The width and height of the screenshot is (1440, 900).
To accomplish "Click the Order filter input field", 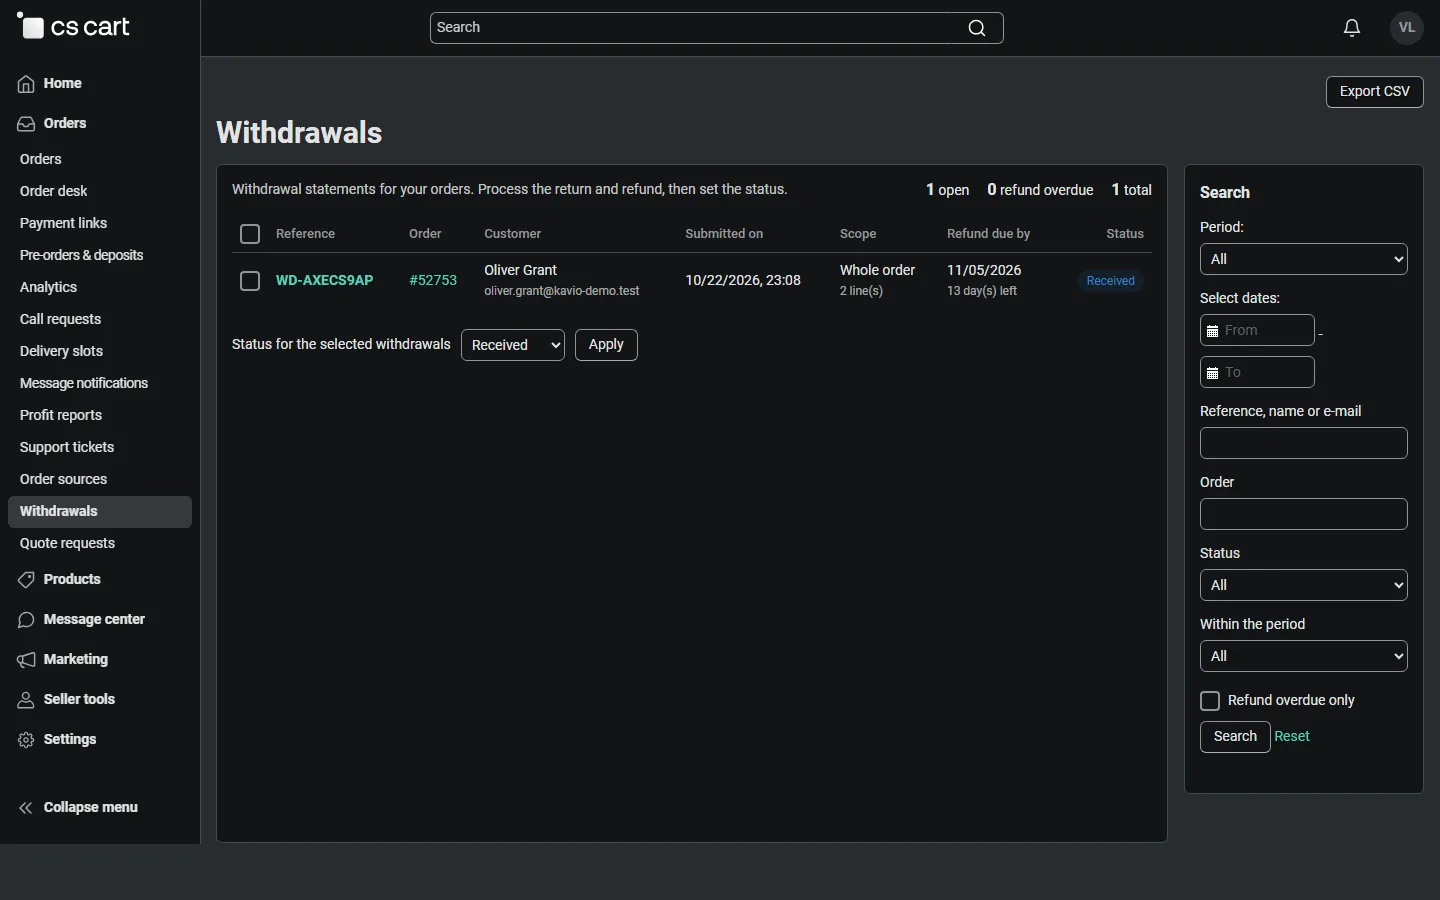I will pos(1304,514).
